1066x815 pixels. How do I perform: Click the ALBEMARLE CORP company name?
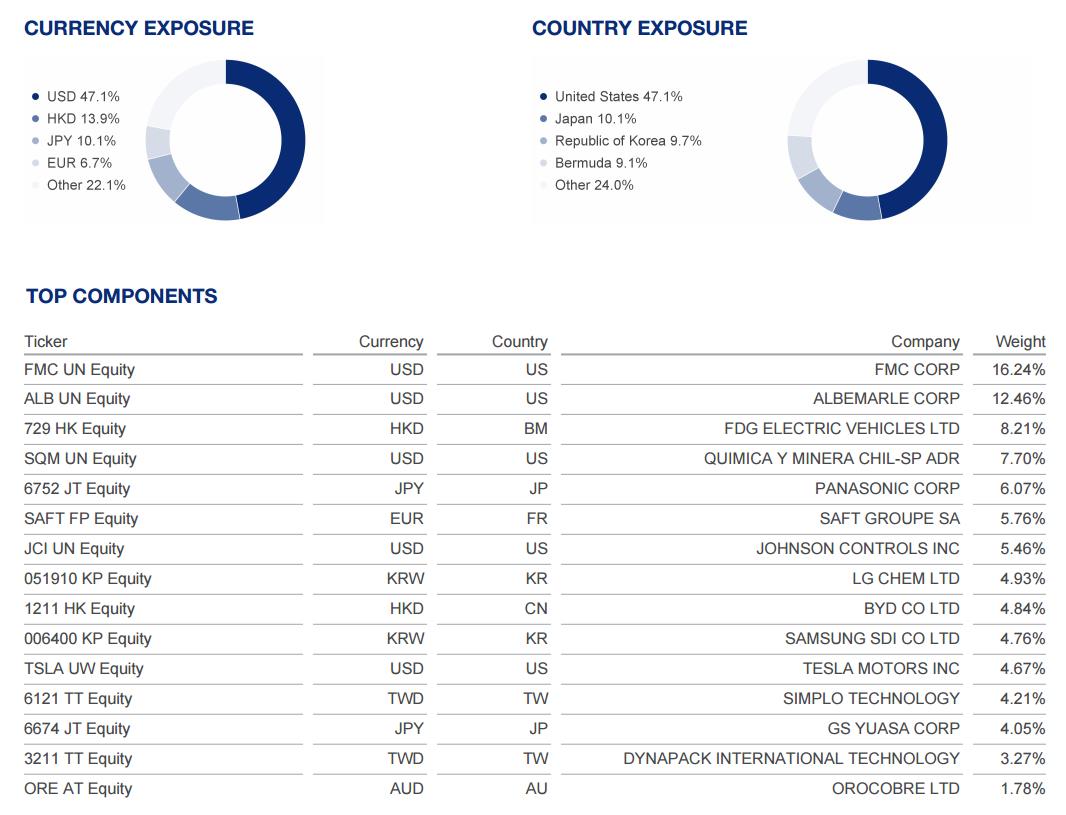point(887,399)
